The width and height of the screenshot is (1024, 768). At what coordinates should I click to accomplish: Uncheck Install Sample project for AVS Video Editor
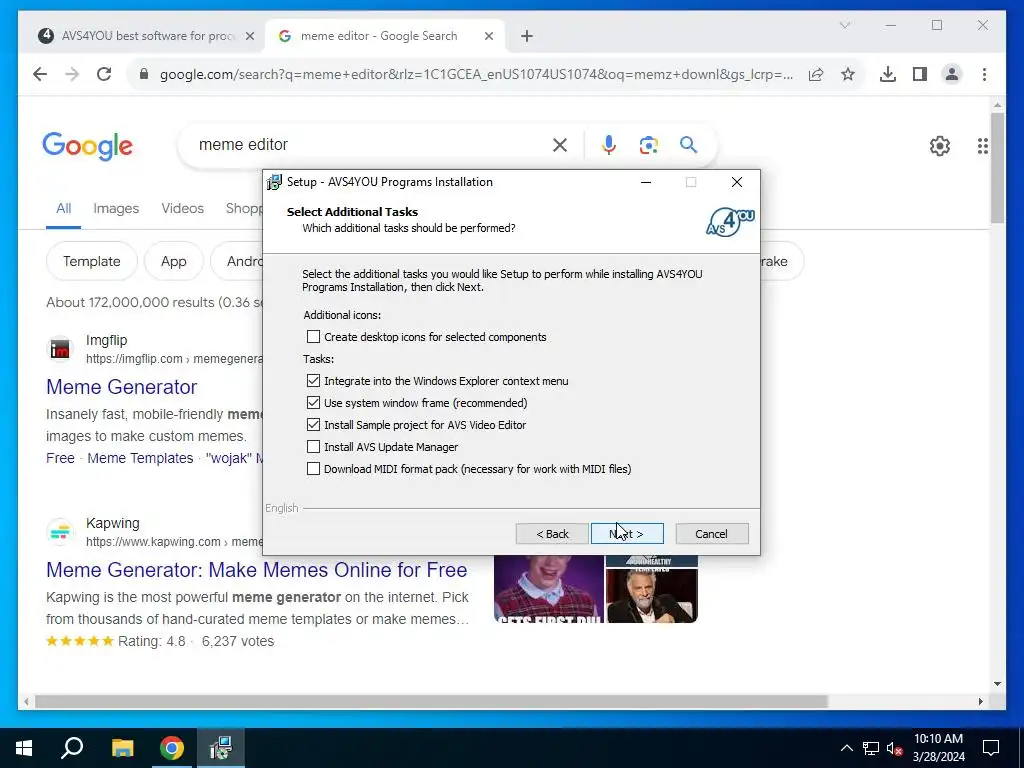pos(313,424)
